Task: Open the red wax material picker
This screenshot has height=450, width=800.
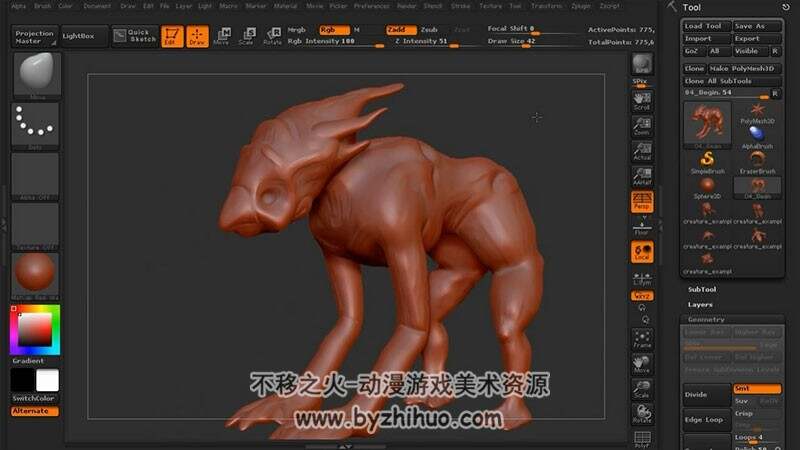Action: pyautogui.click(x=36, y=276)
